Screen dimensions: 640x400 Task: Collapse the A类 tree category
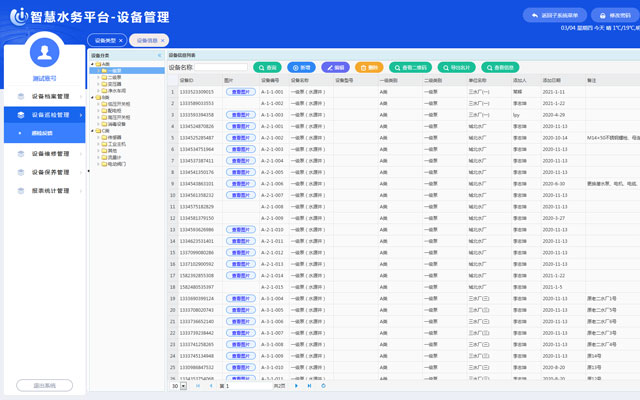coord(93,63)
